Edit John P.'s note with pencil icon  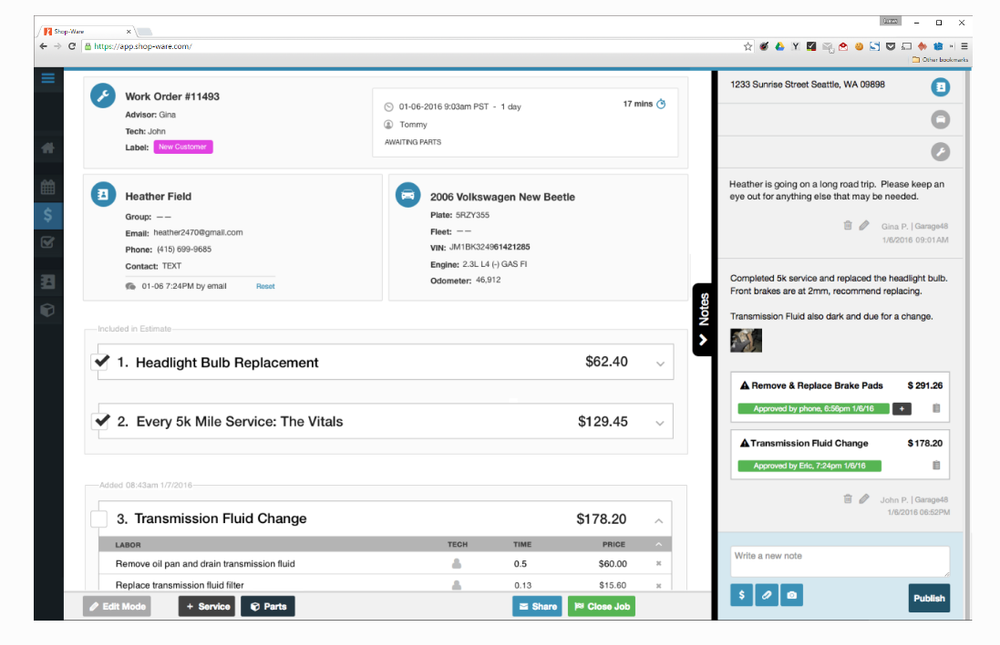[864, 499]
